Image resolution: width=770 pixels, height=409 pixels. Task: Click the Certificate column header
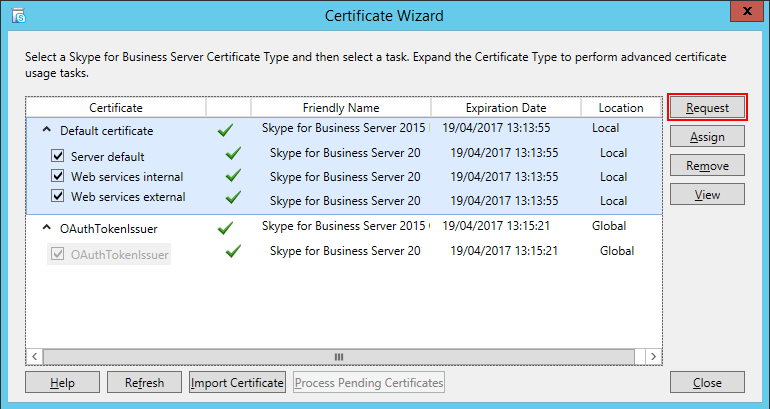pos(116,108)
